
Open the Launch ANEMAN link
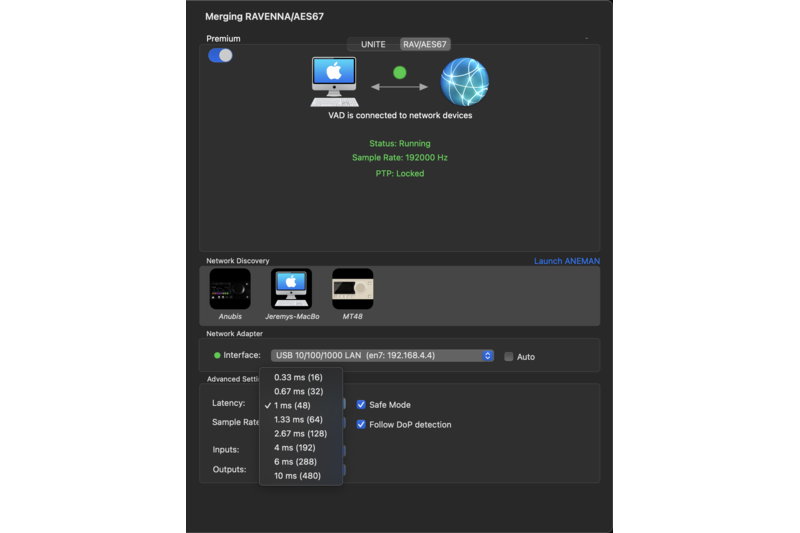point(567,261)
